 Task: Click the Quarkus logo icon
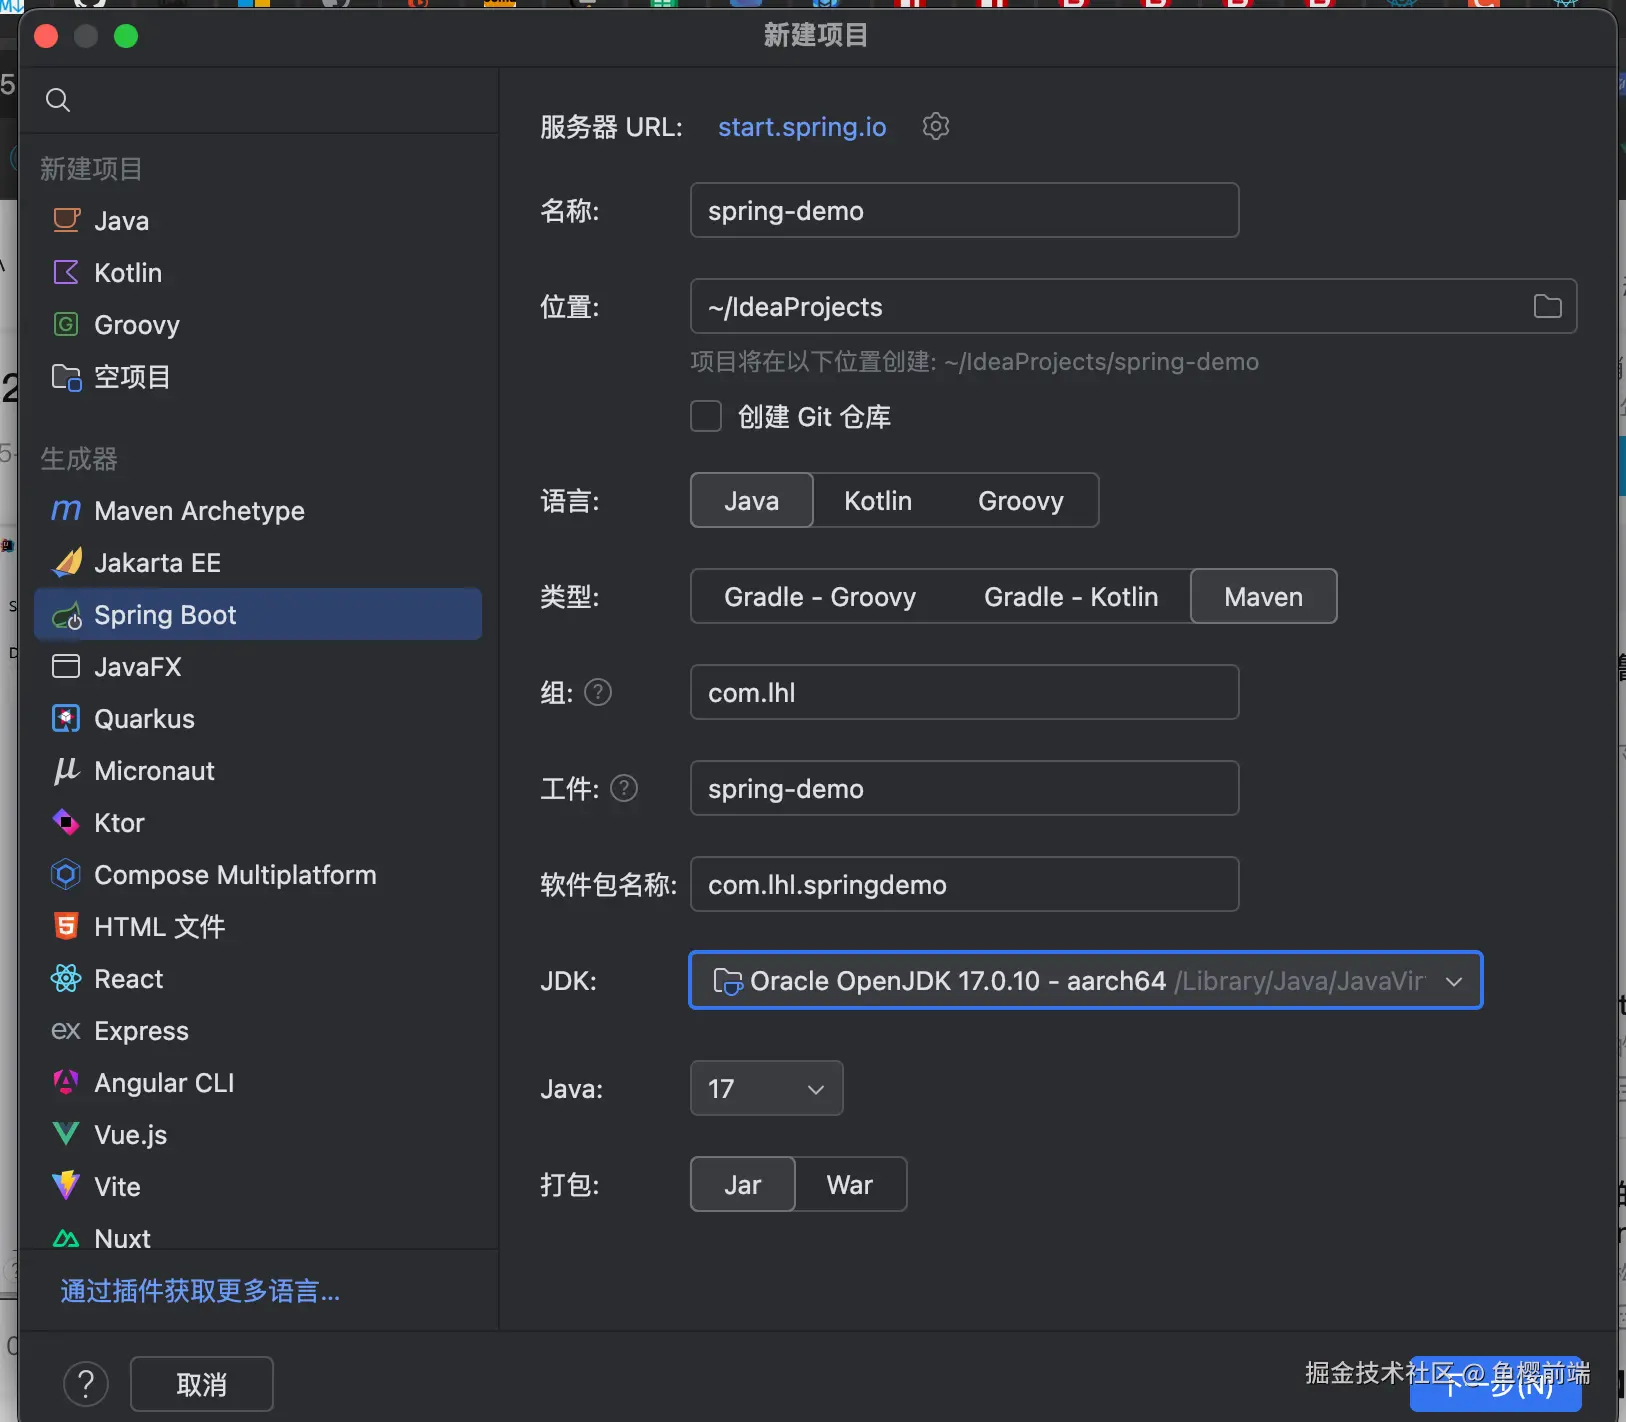[66, 718]
